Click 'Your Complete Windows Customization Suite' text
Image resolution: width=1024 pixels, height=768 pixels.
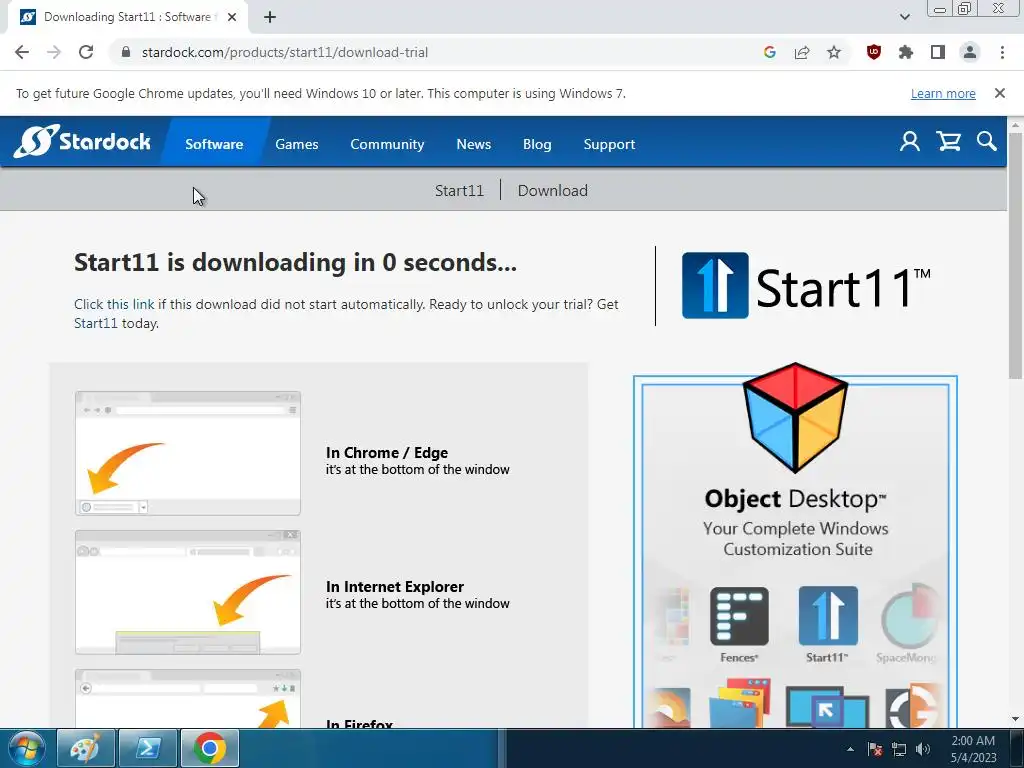pyautogui.click(x=796, y=538)
